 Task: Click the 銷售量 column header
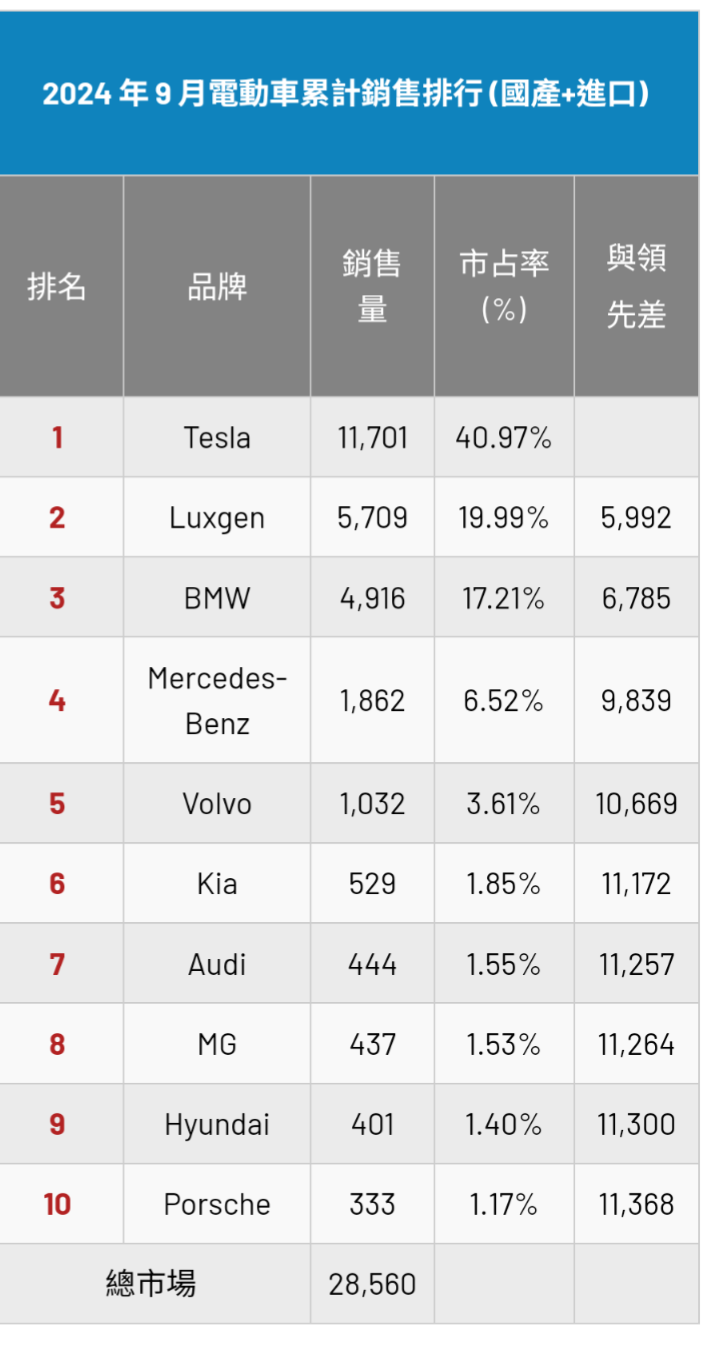pos(372,287)
